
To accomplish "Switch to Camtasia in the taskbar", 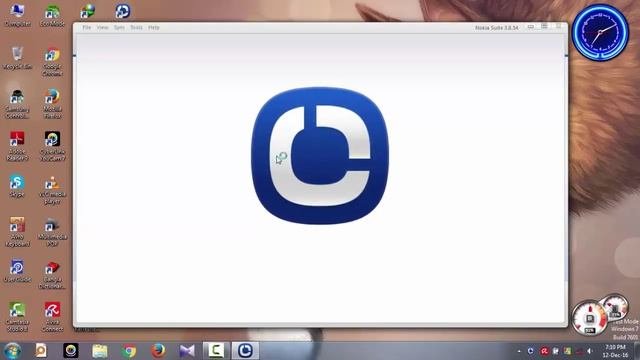I will 216,351.
